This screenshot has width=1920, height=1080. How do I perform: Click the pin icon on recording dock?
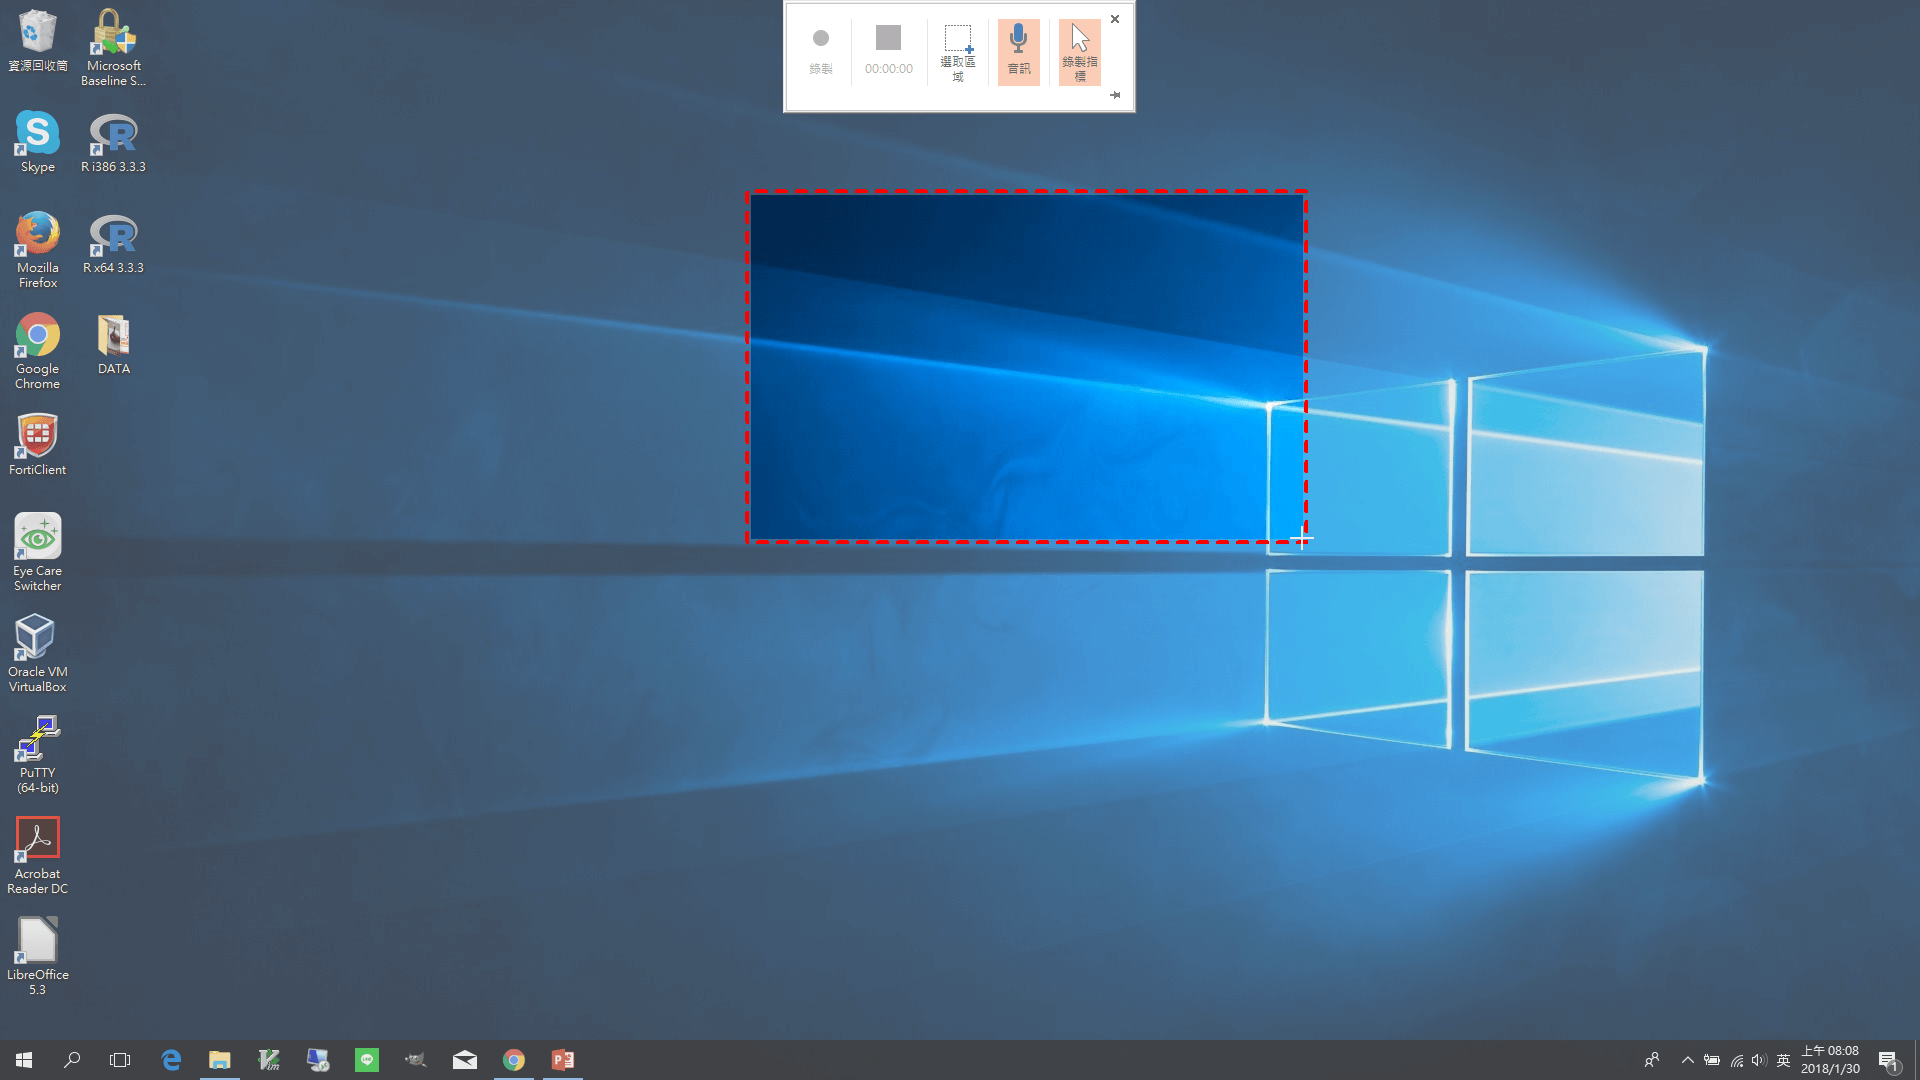[x=1115, y=95]
